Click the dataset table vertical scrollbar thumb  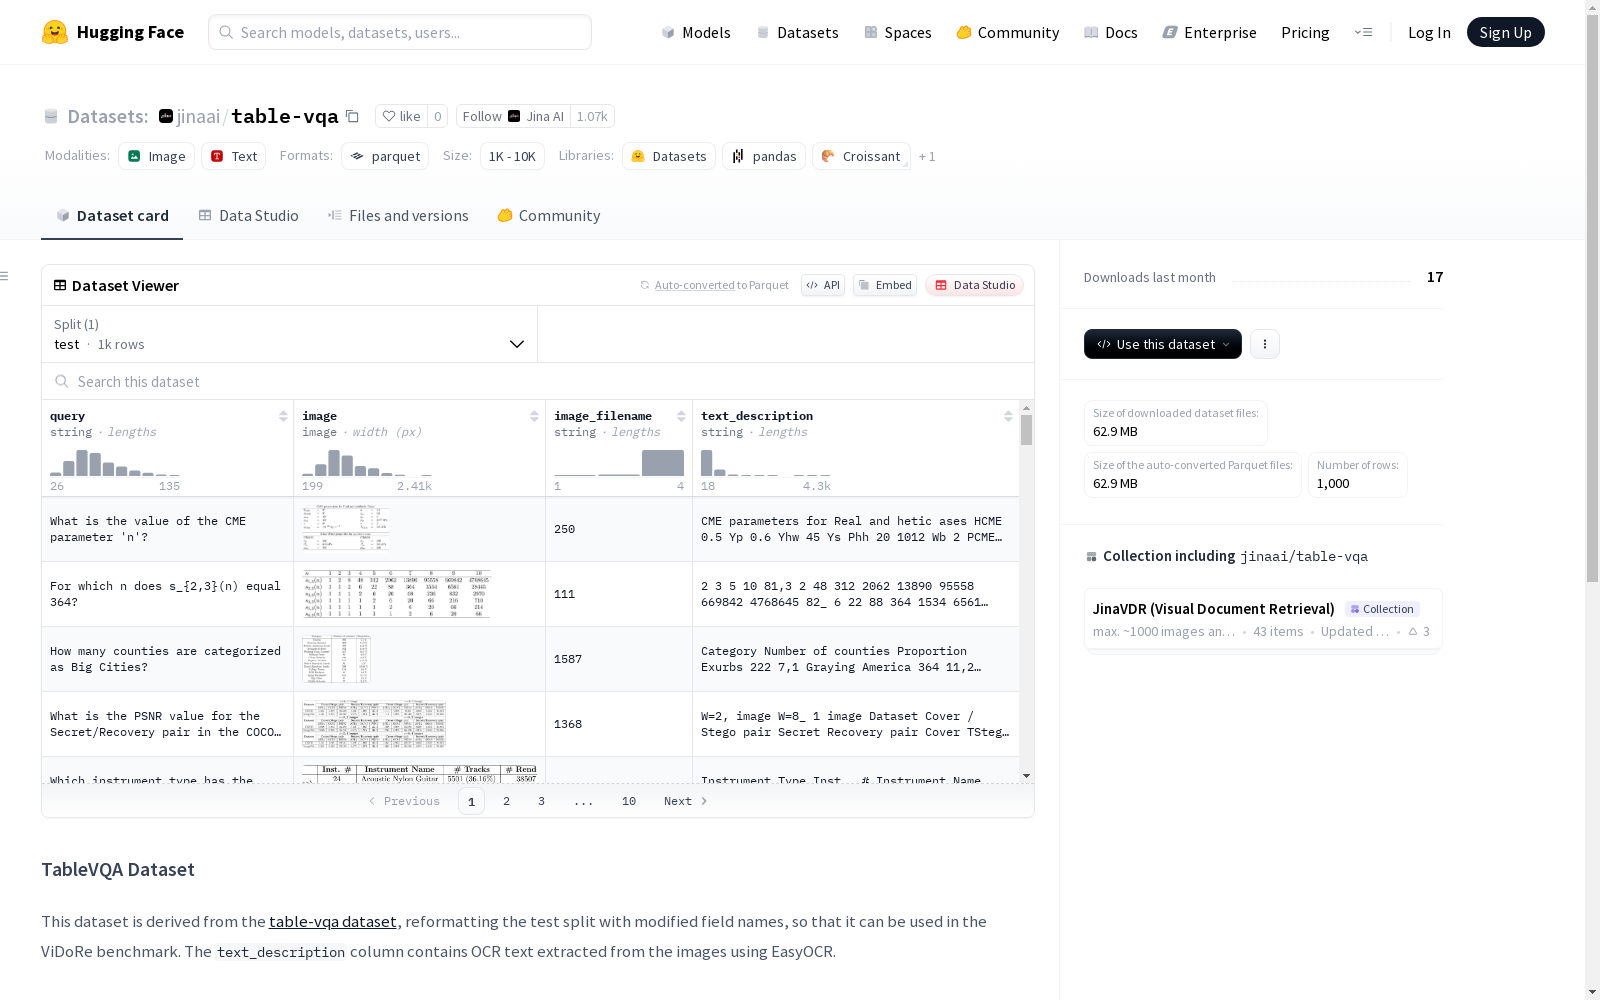[1026, 430]
